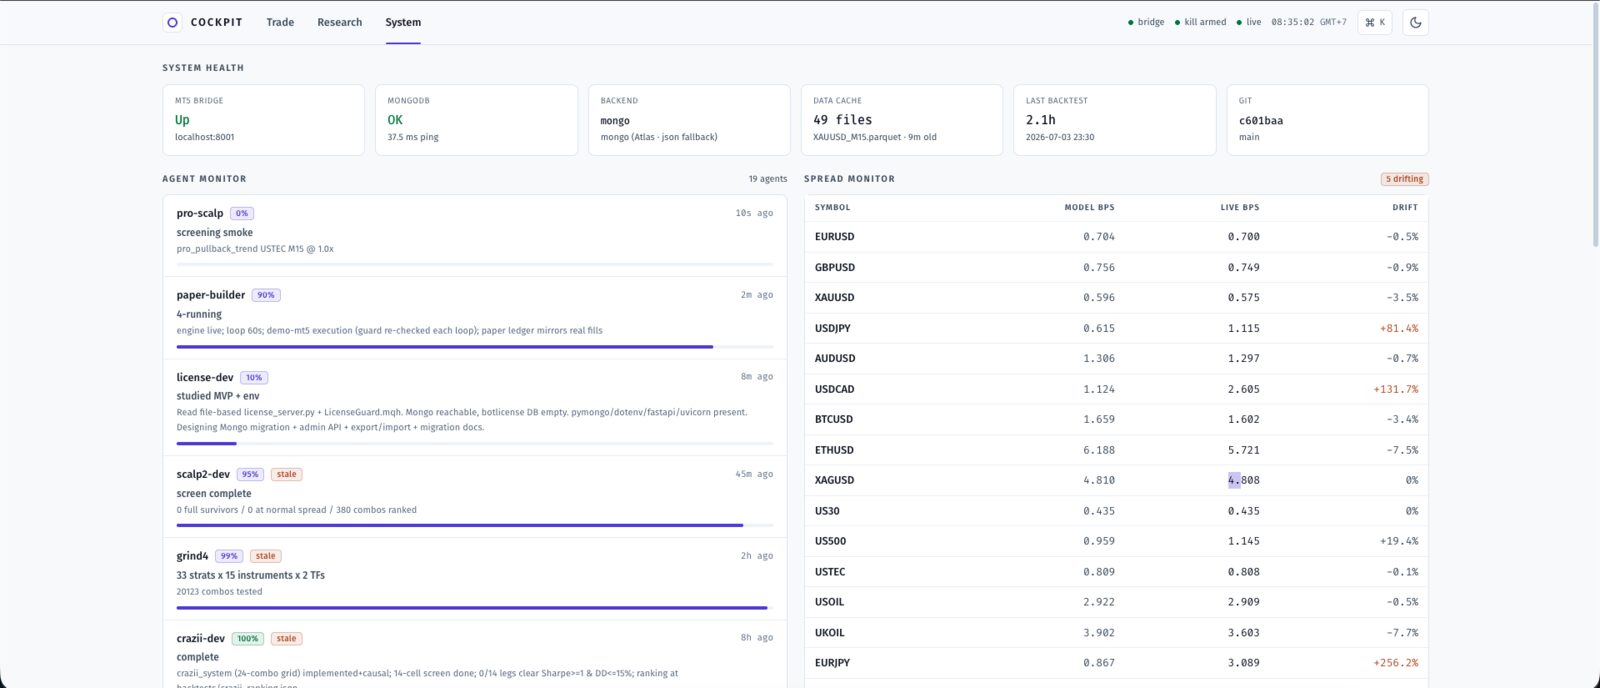Screen dimensions: 1600x688
Task: Click XAGUSD live bps 4.808
Action: click(1244, 480)
